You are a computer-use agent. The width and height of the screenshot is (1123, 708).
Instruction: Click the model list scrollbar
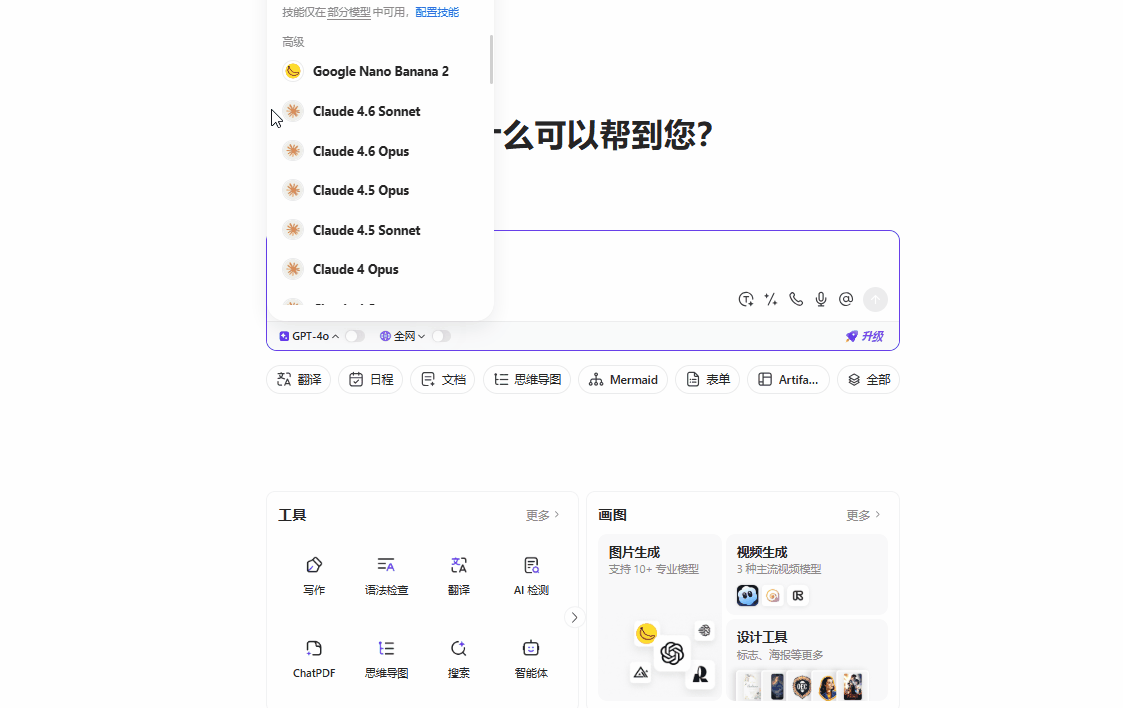[x=491, y=59]
